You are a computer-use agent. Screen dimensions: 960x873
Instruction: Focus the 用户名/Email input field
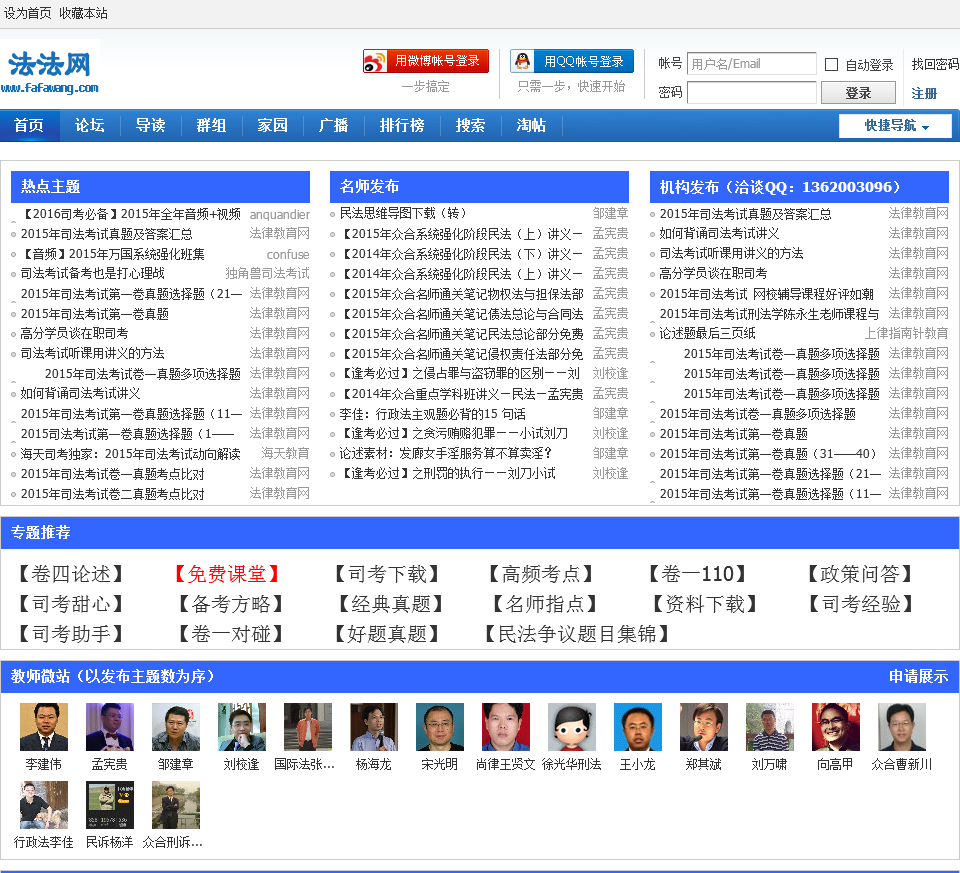751,64
